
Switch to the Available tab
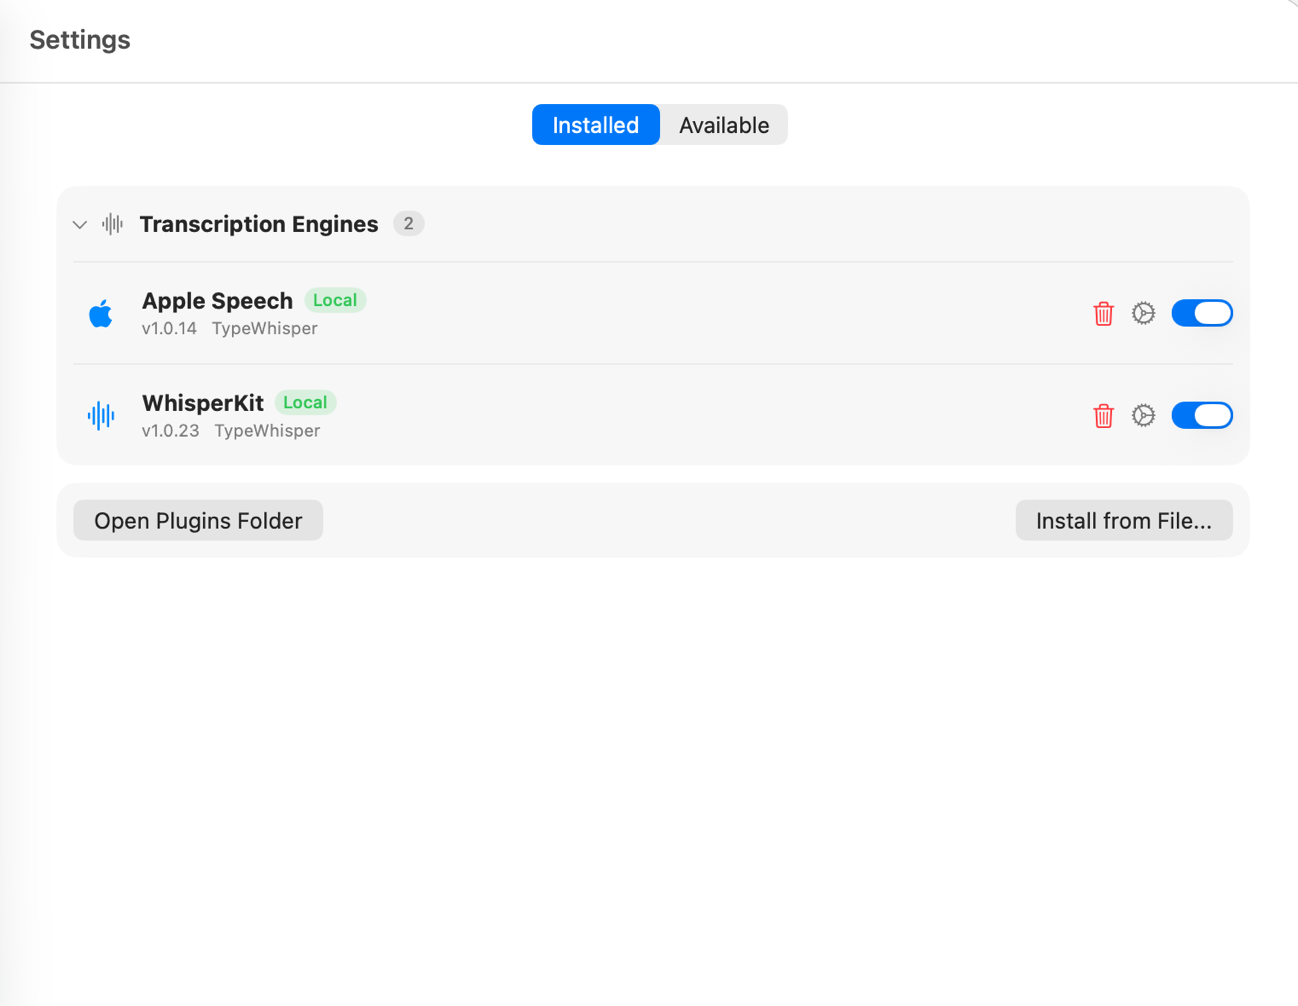pyautogui.click(x=724, y=125)
